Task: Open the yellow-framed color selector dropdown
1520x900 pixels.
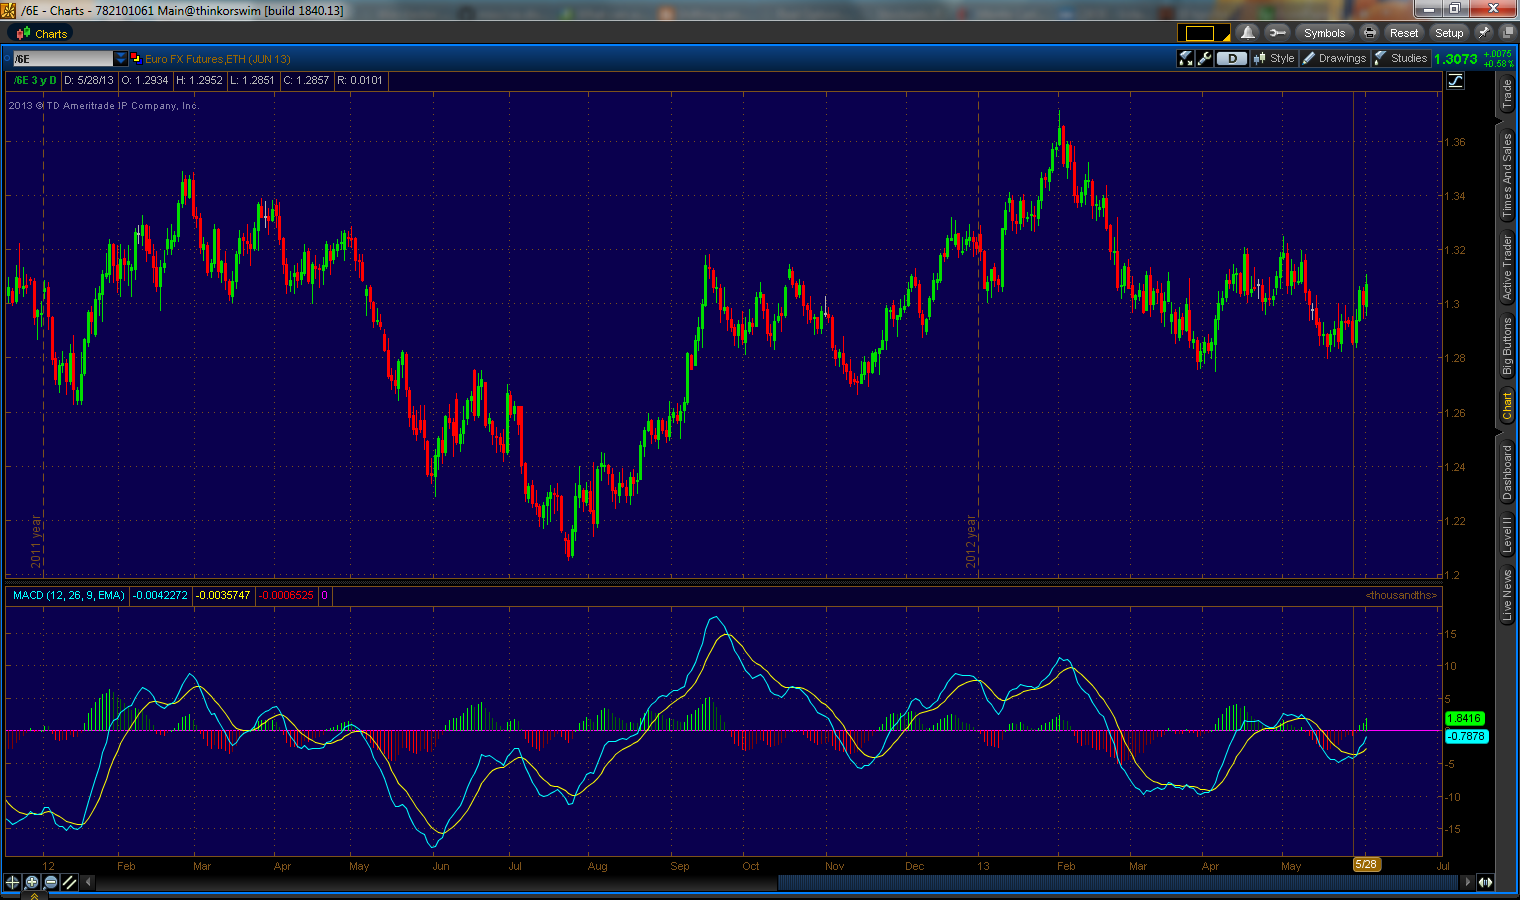Action: coord(1204,33)
